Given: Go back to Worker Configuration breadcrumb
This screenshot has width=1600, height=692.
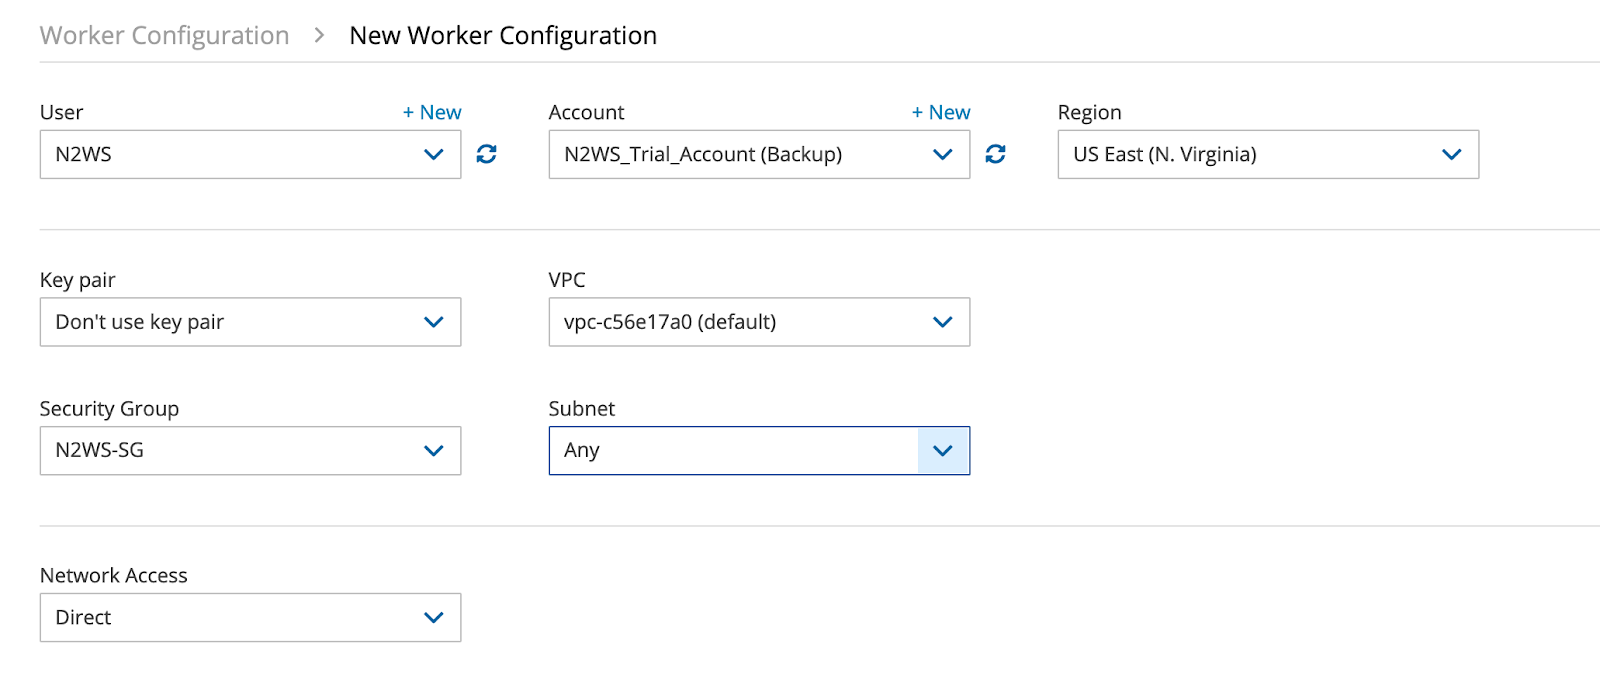Looking at the screenshot, I should tap(164, 35).
